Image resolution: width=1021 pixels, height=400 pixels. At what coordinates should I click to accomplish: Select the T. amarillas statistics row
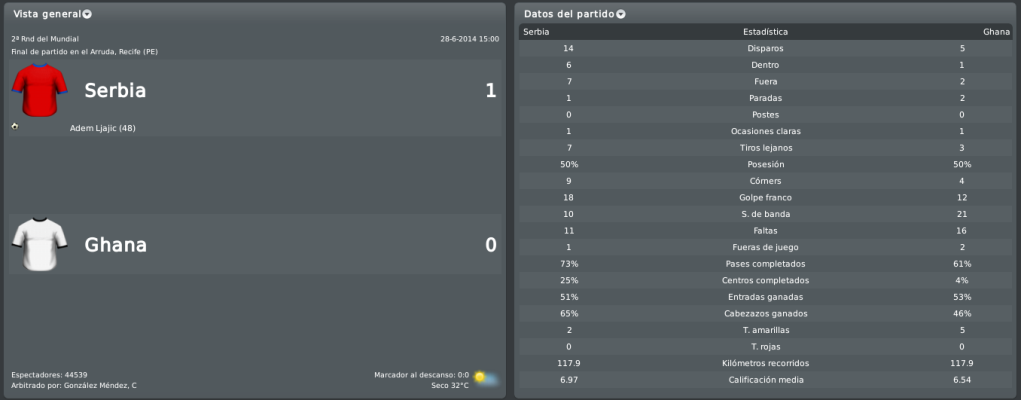click(x=766, y=330)
